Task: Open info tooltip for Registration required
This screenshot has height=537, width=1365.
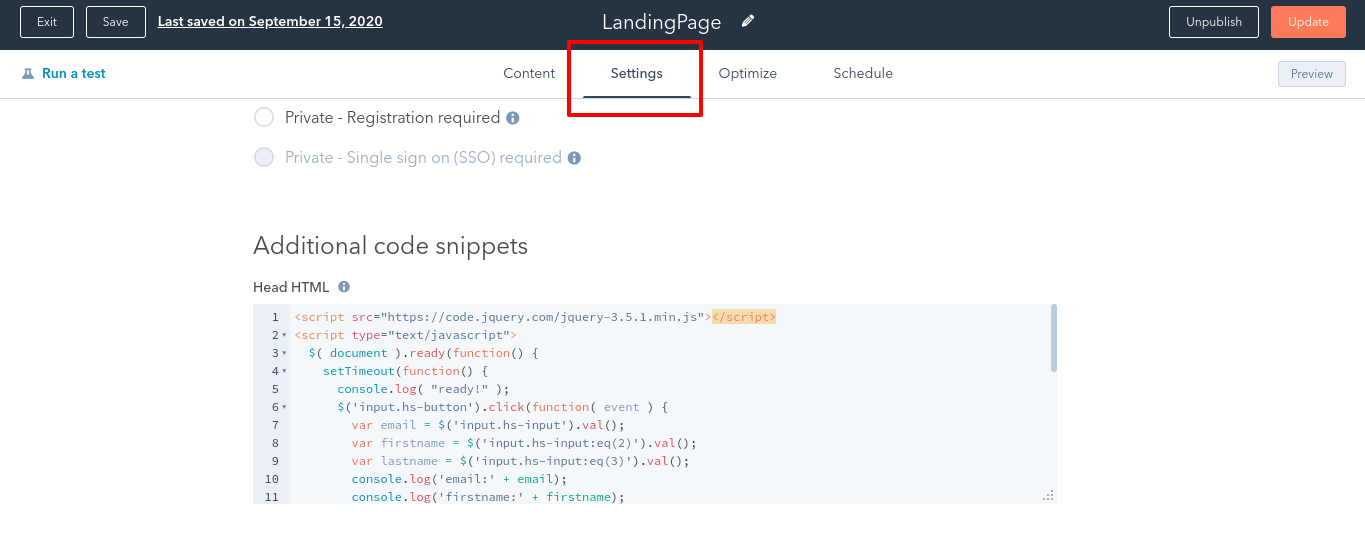Action: point(513,118)
